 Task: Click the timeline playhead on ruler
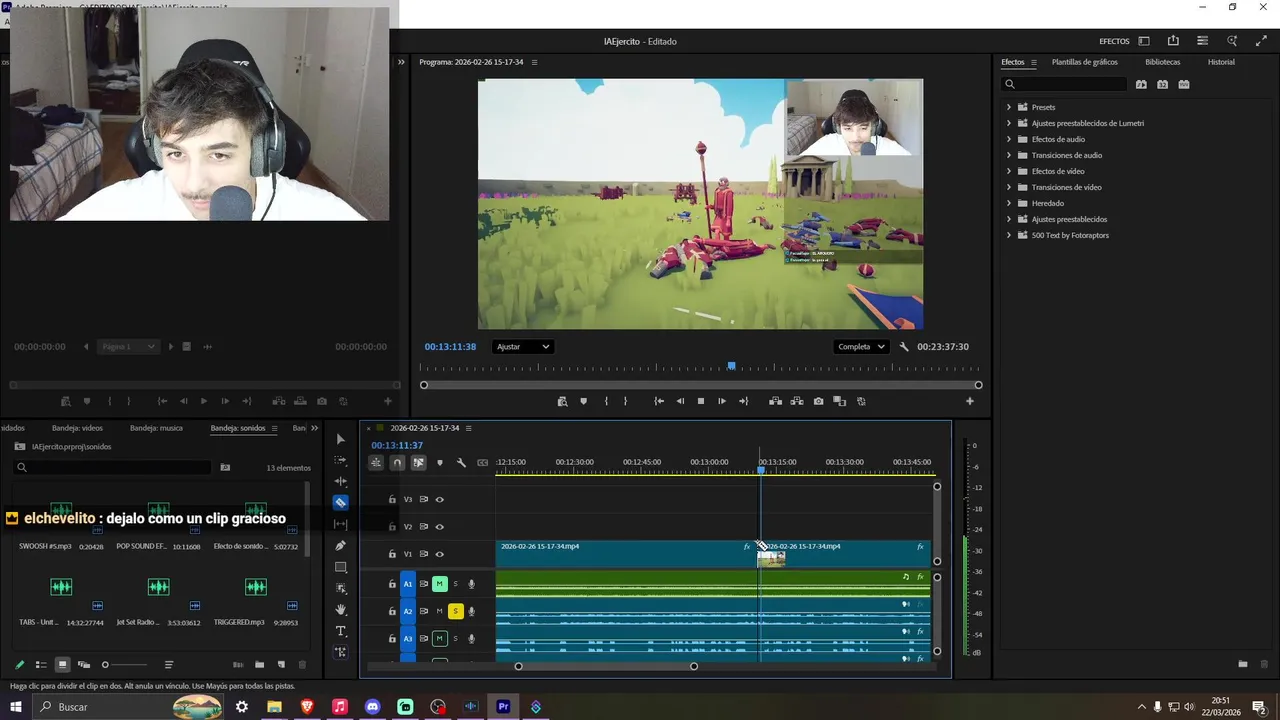(761, 469)
